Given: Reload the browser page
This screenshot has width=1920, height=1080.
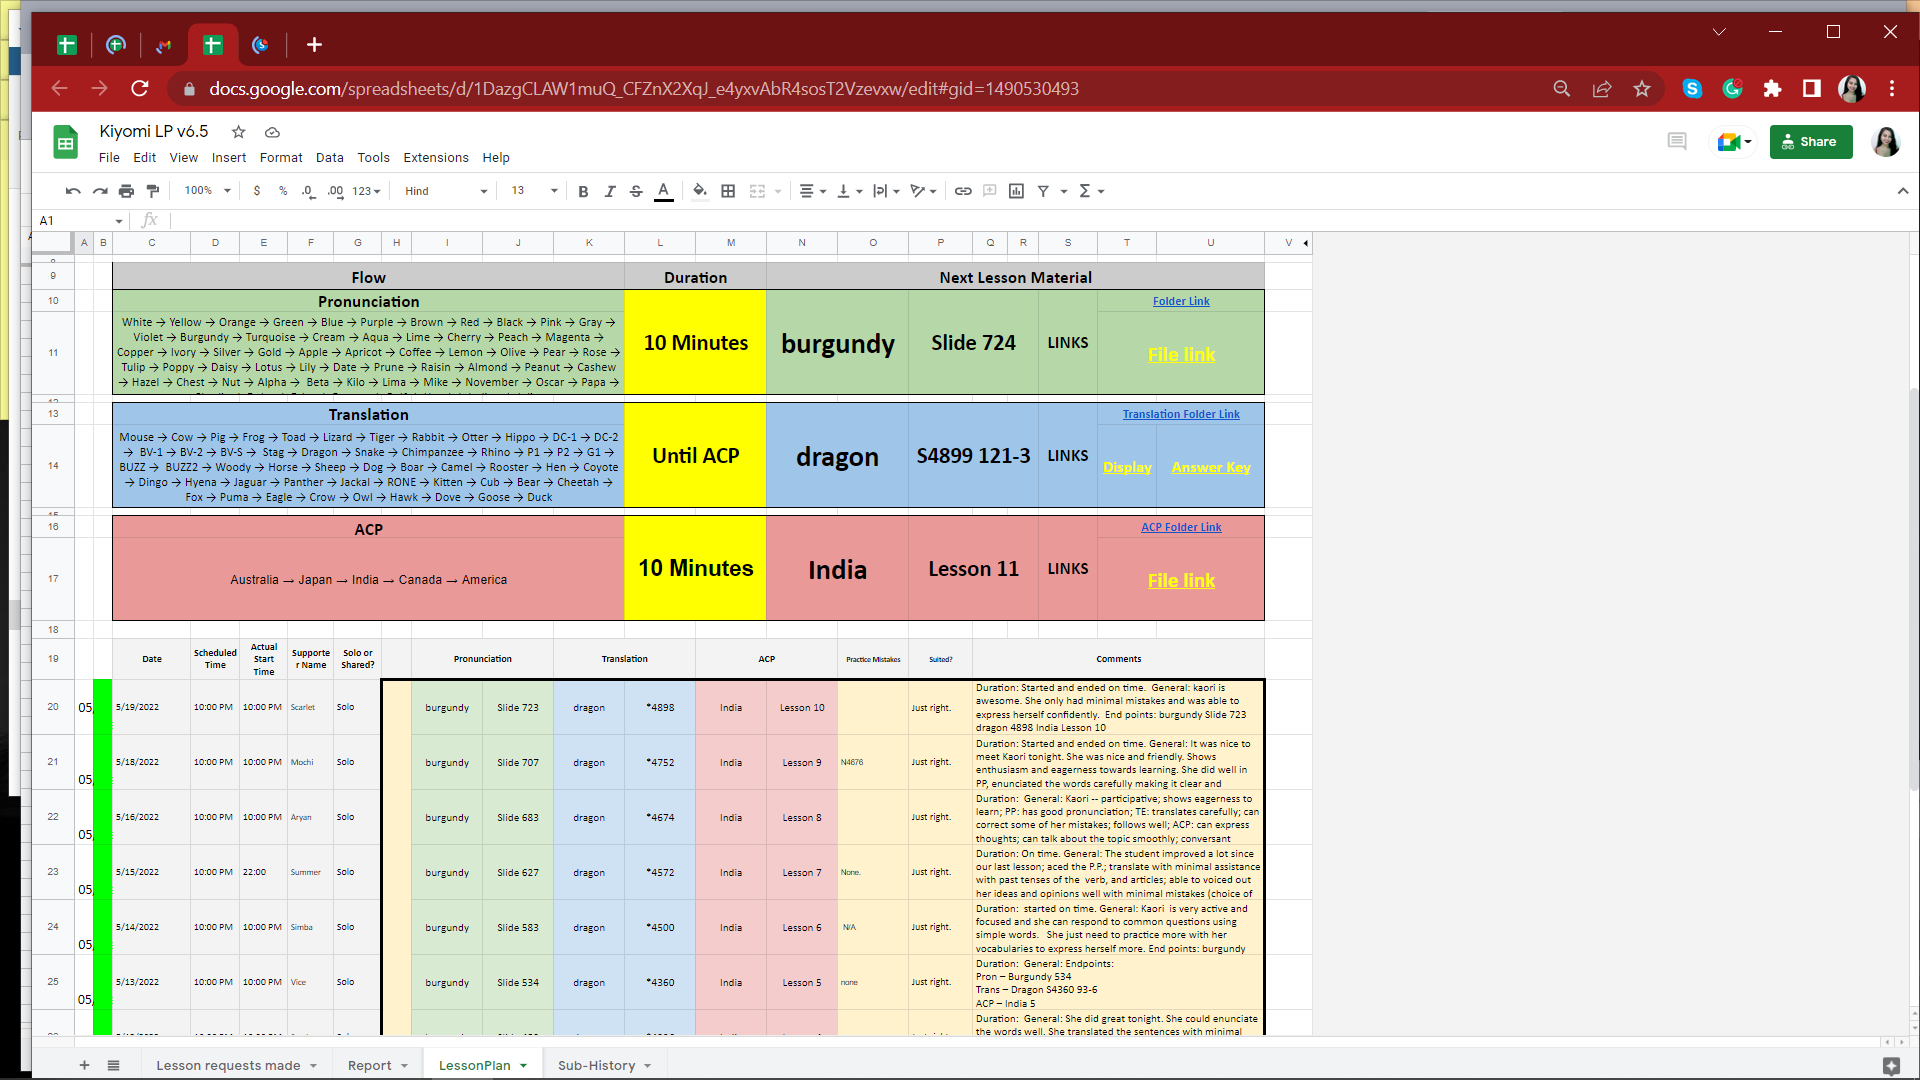Looking at the screenshot, I should 140,88.
